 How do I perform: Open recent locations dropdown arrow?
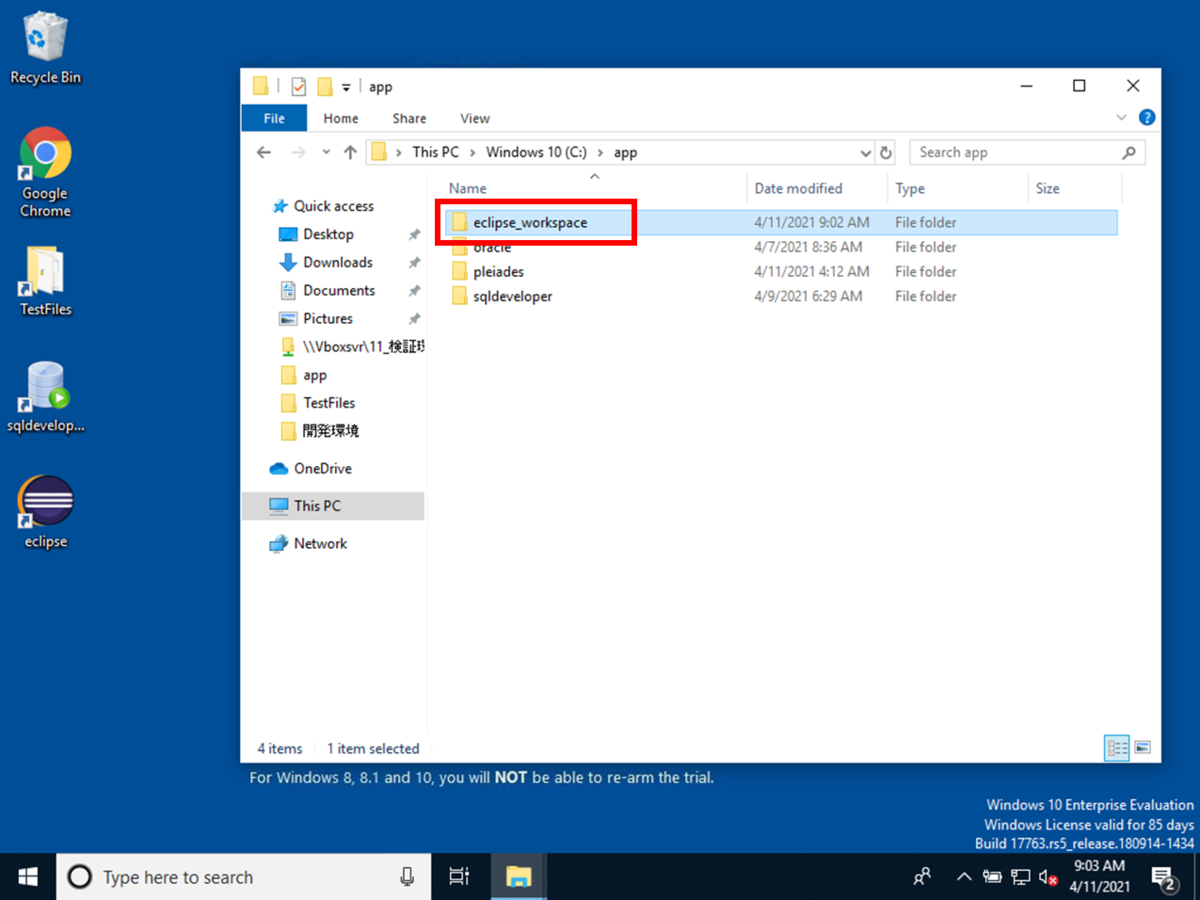click(326, 153)
